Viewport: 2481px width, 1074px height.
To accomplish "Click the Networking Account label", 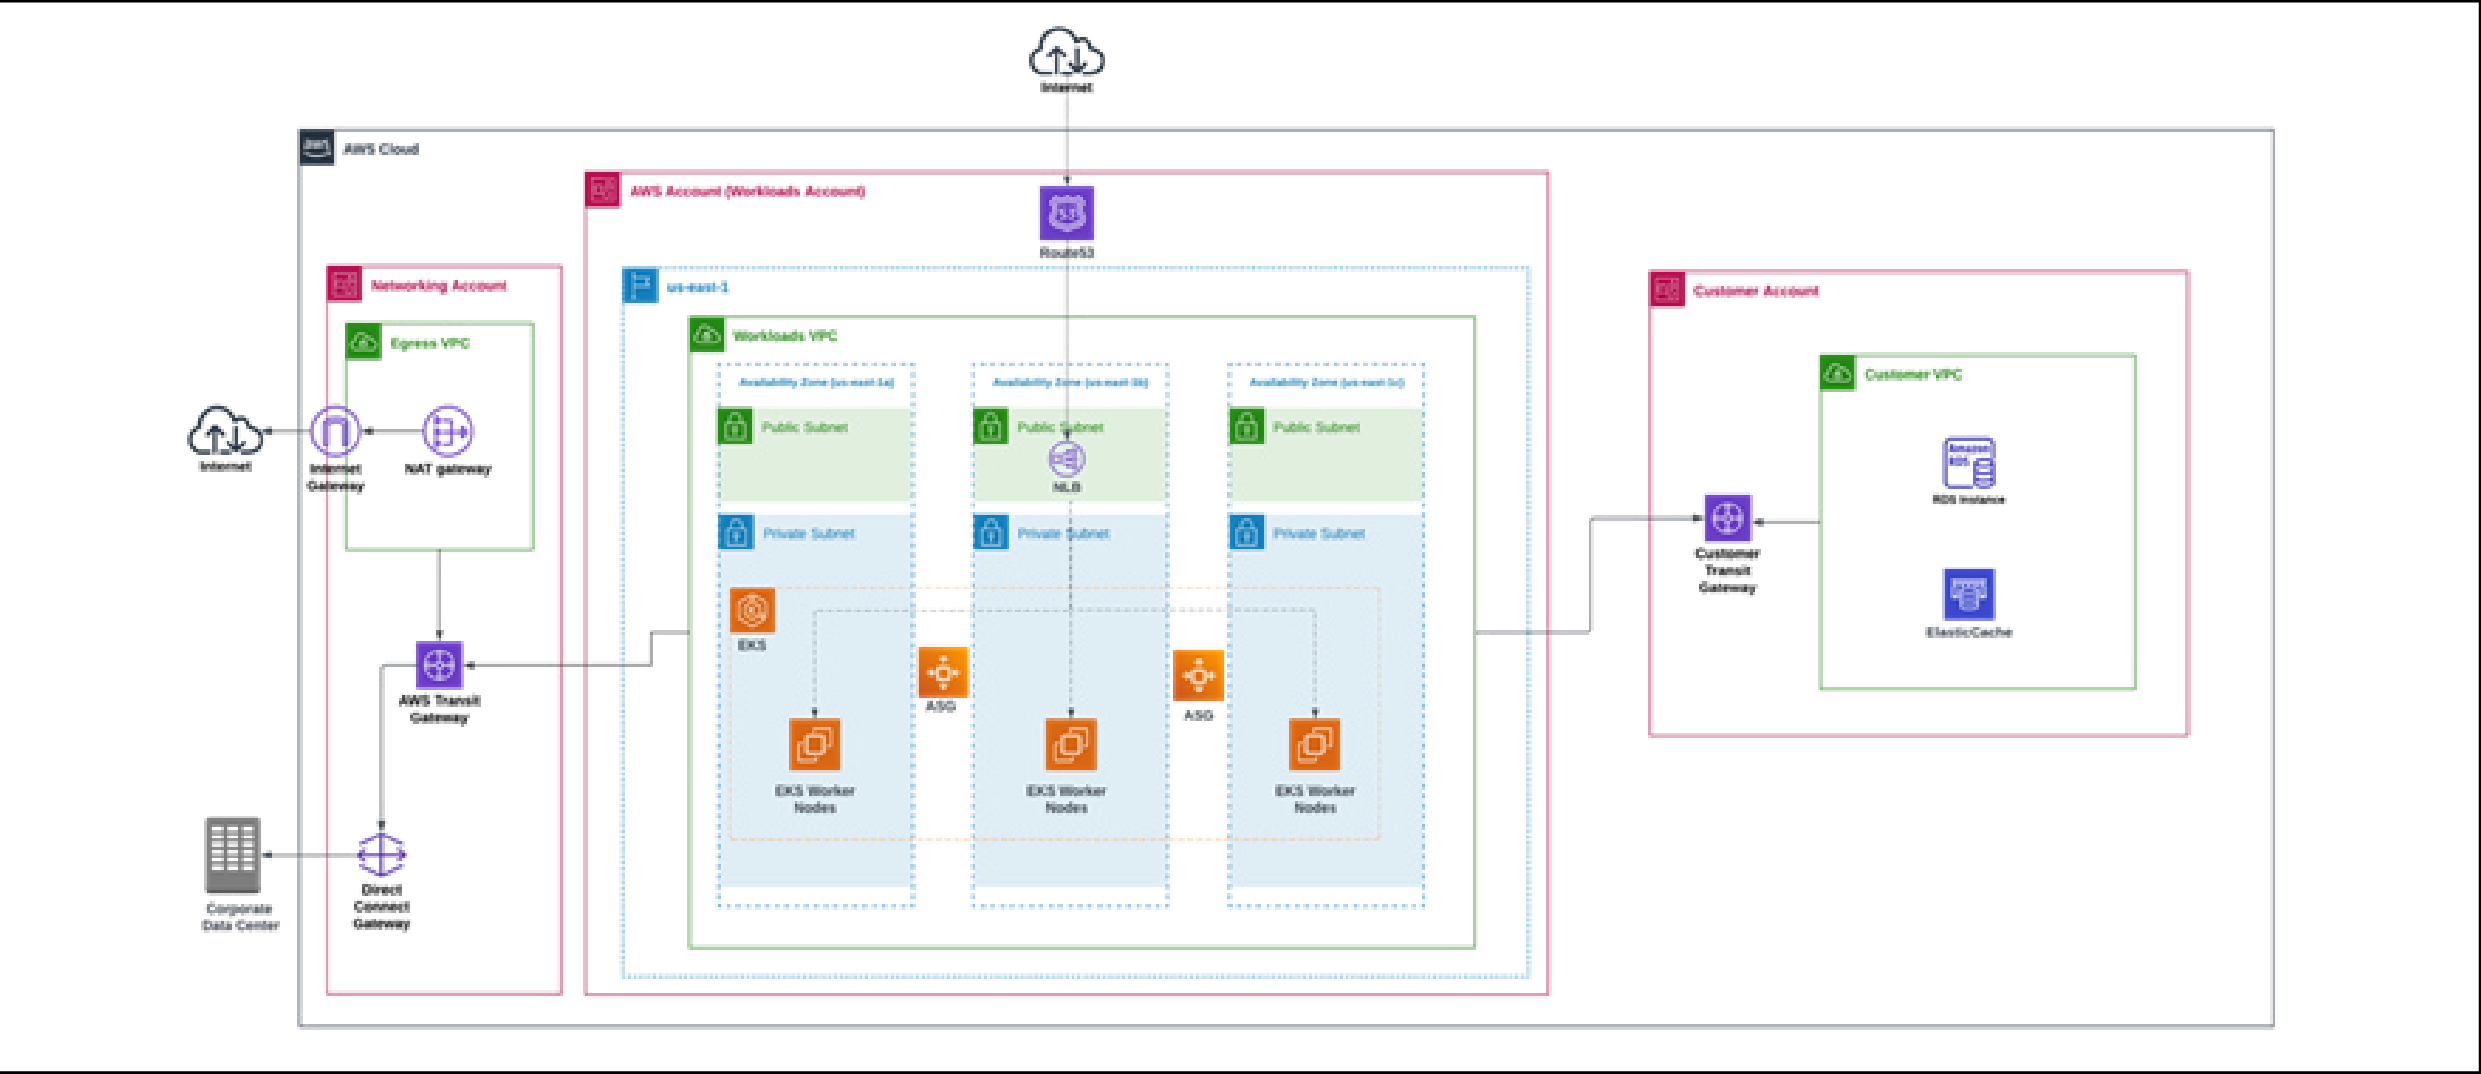I will pyautogui.click(x=438, y=286).
